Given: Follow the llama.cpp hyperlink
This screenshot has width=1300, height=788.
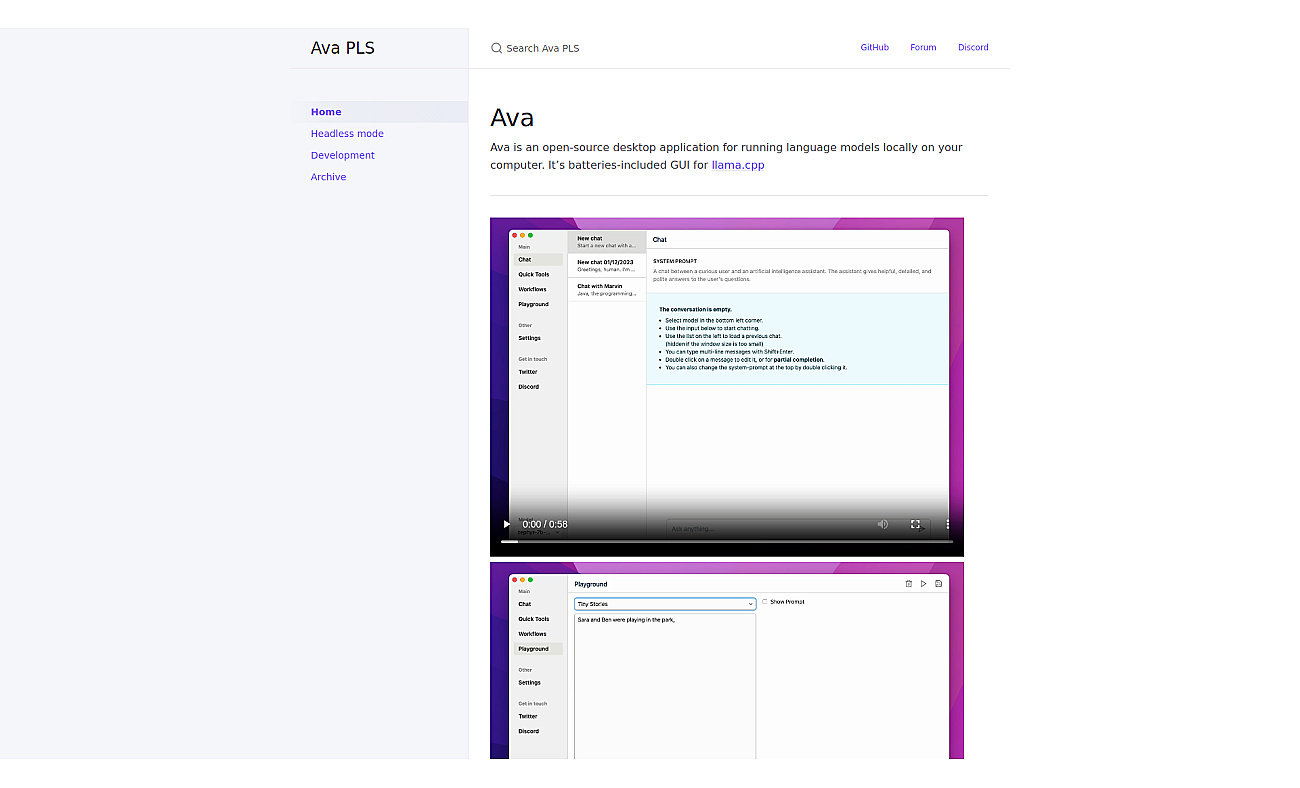Looking at the screenshot, I should click(x=738, y=165).
